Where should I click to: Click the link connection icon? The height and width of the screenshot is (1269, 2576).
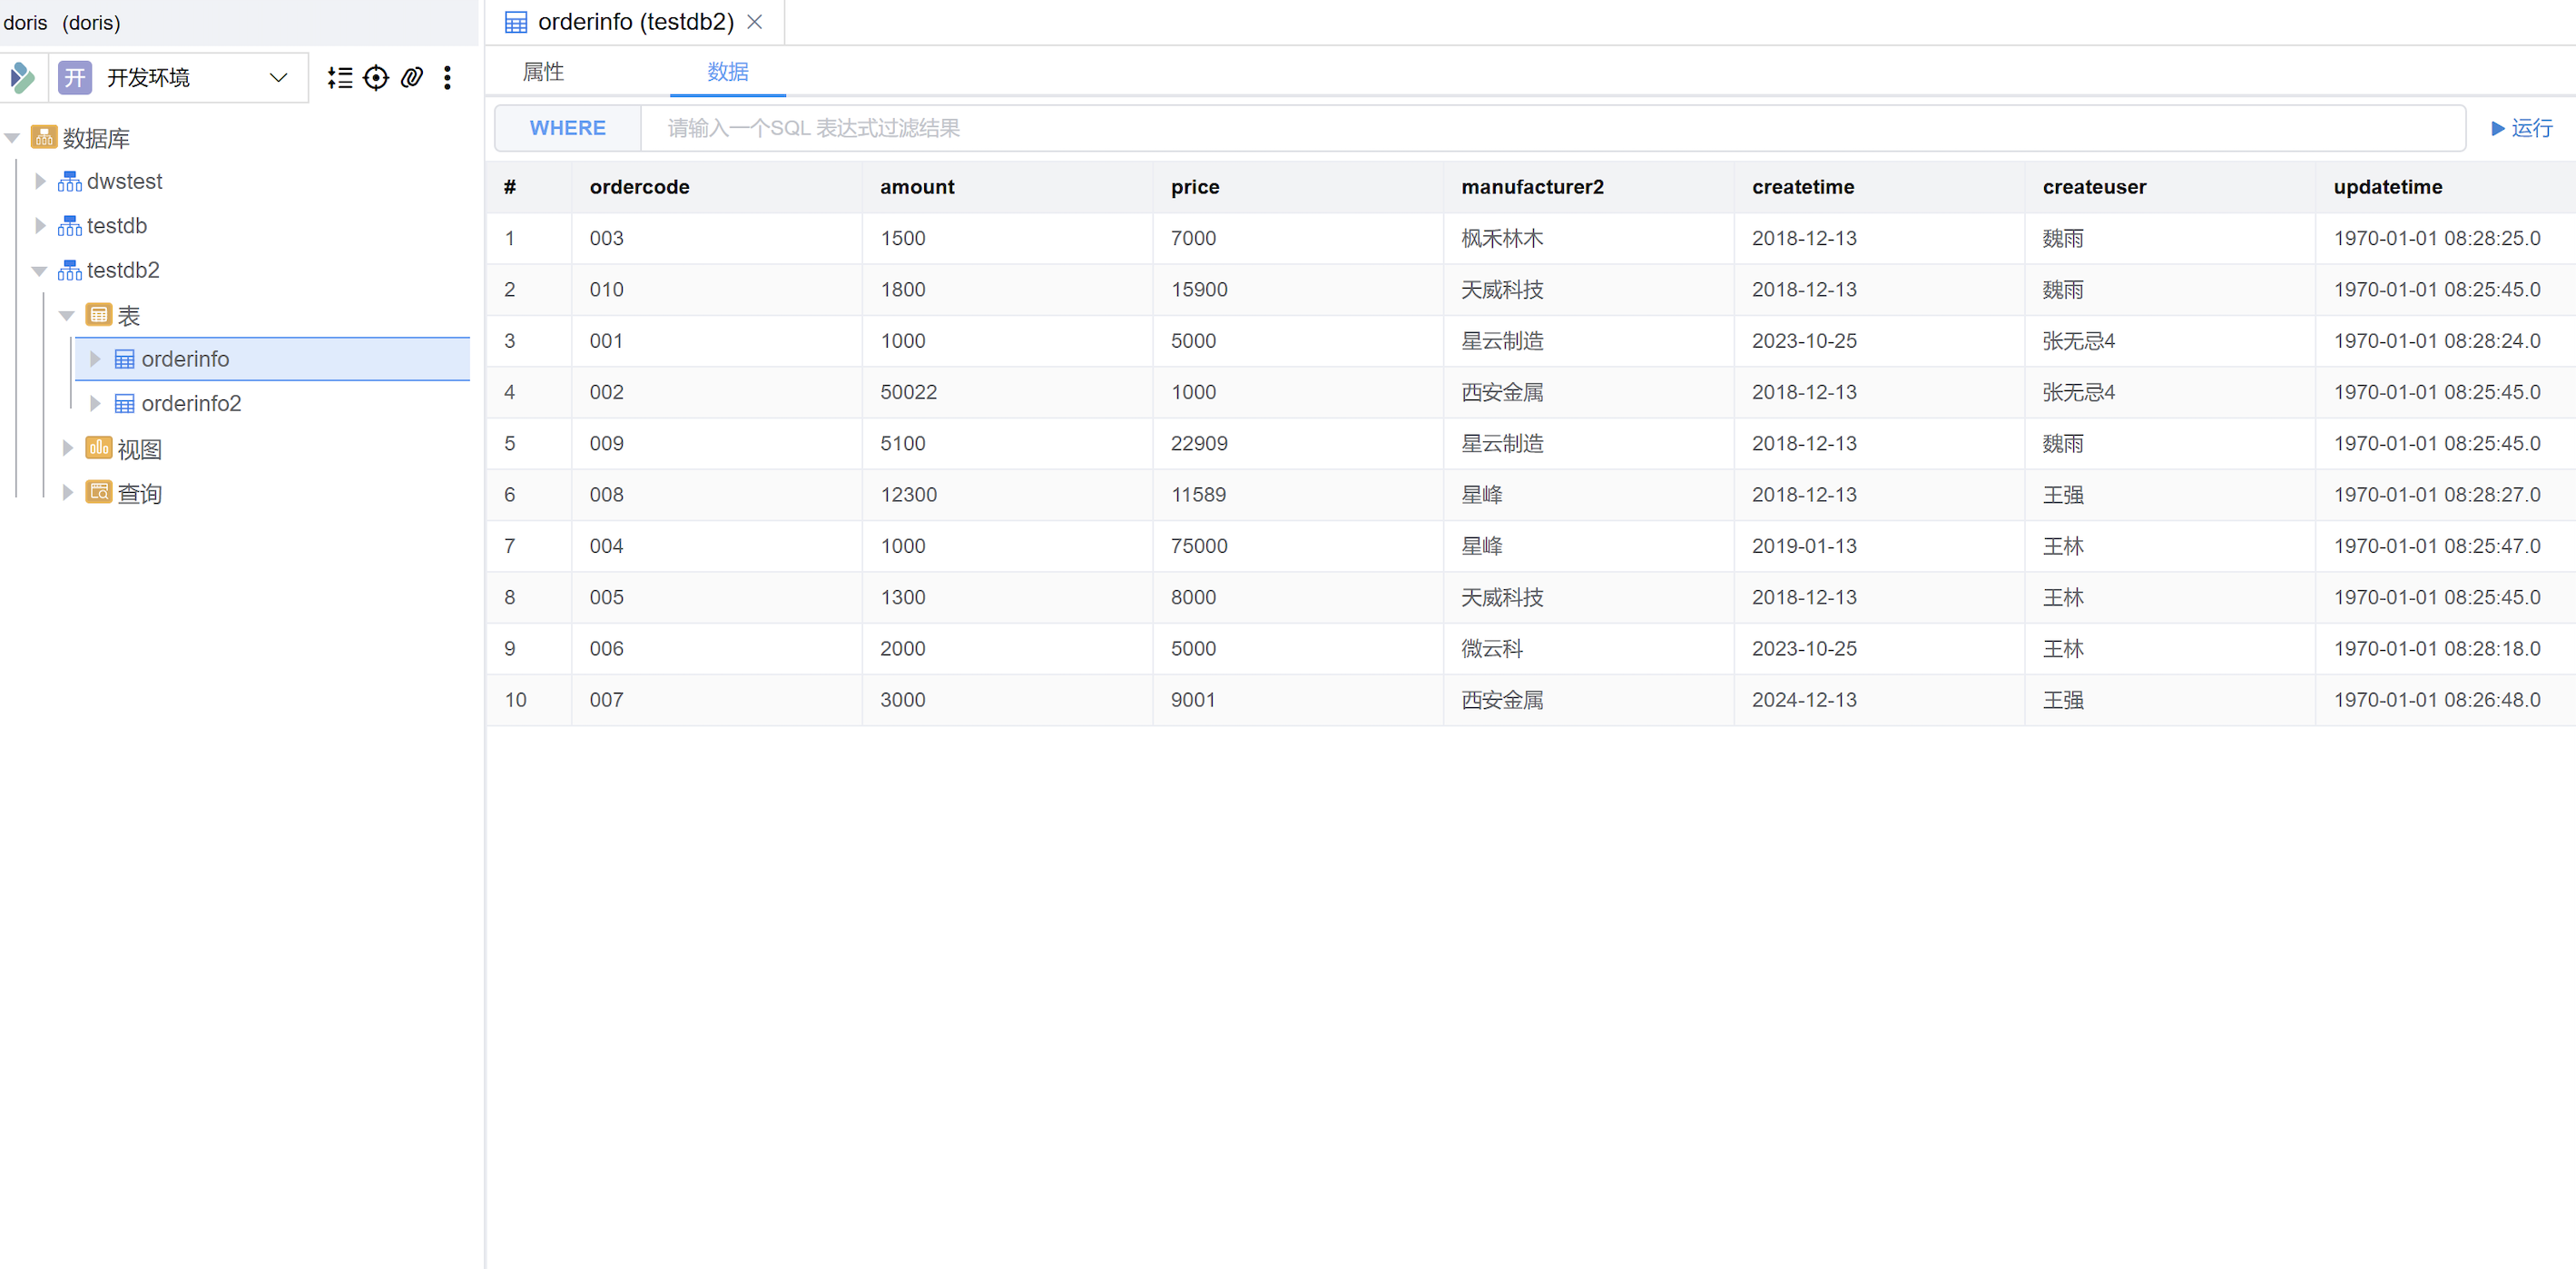(x=412, y=78)
